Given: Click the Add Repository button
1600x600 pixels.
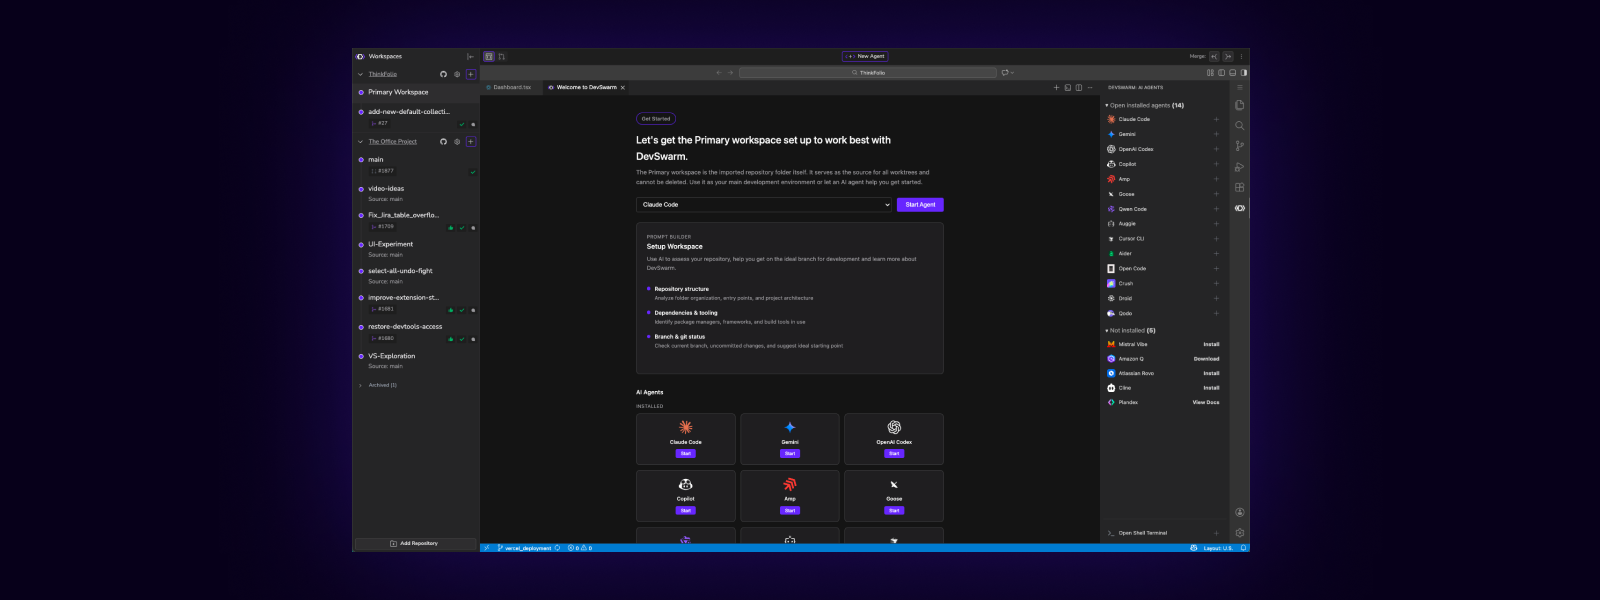Looking at the screenshot, I should 413,543.
